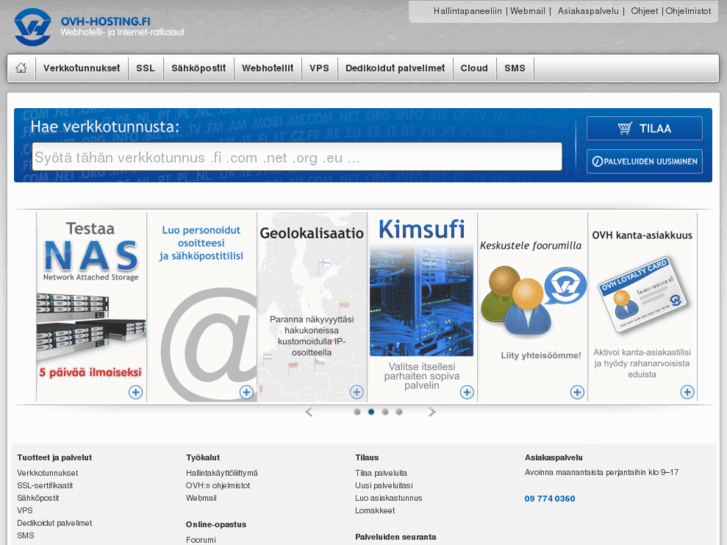Click plus icon on Geolokalisaatio card
Image resolution: width=727 pixels, height=545 pixels.
point(357,392)
